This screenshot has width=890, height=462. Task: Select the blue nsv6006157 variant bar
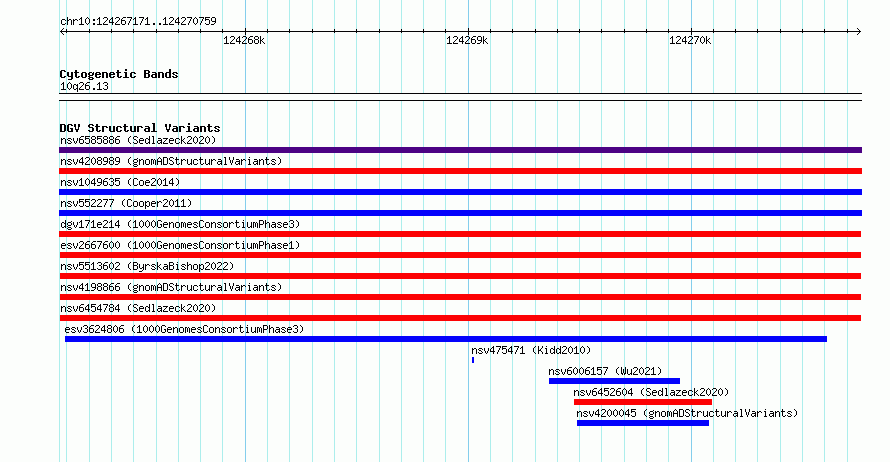coord(614,381)
